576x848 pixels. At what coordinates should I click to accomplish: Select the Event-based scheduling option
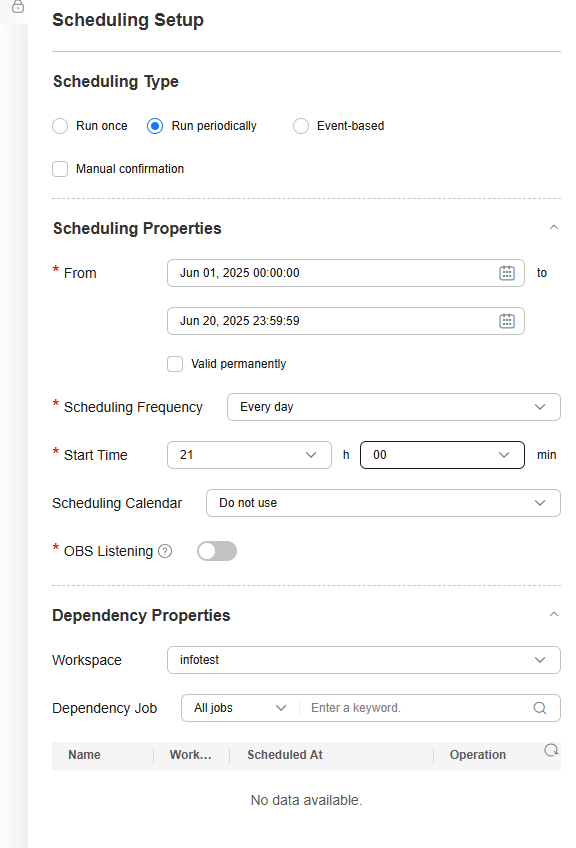[301, 126]
